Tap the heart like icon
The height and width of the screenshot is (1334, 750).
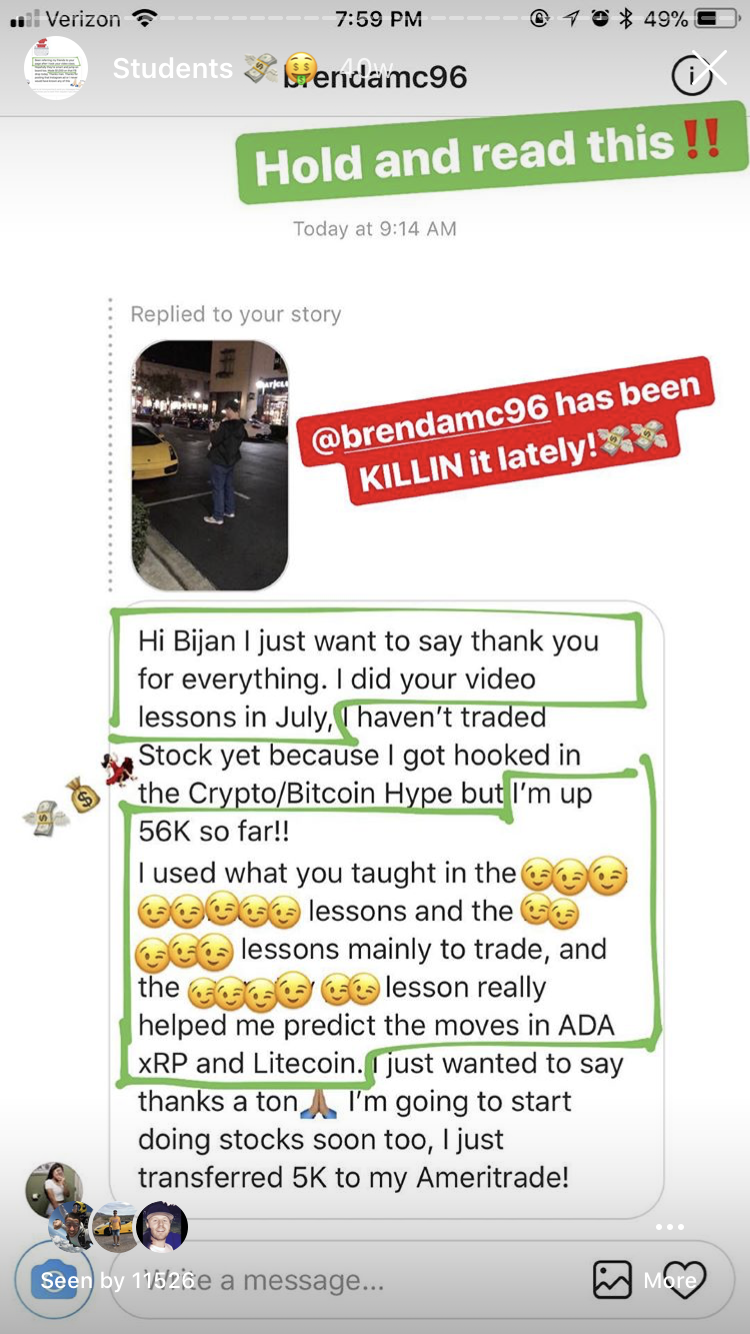[x=685, y=1280]
